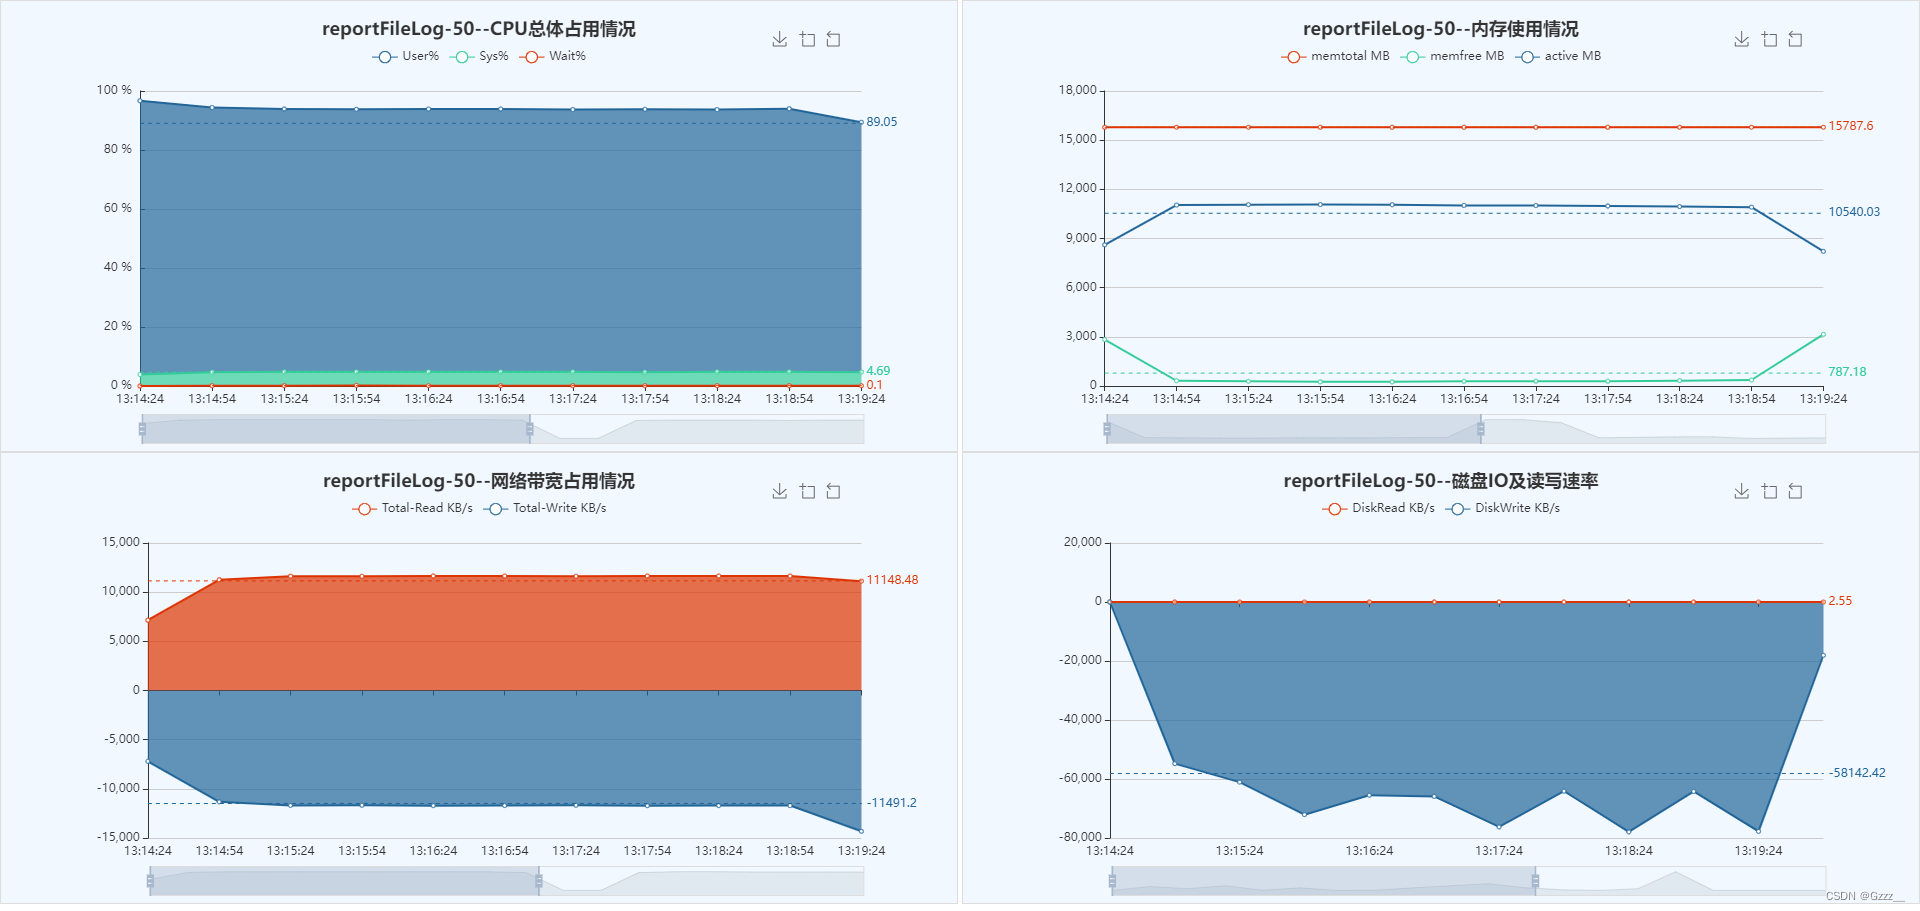Grab the CPU chart zoom slider left handle
The height and width of the screenshot is (911, 1920).
click(142, 430)
